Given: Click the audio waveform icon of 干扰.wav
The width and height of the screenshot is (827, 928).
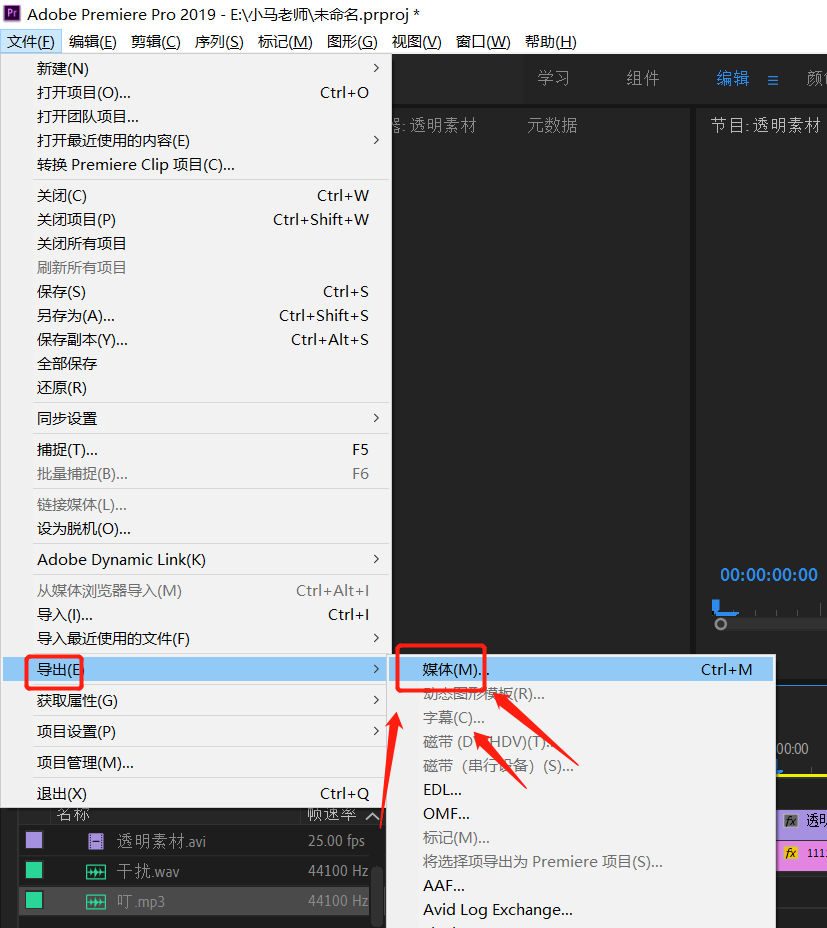Looking at the screenshot, I should tap(96, 871).
